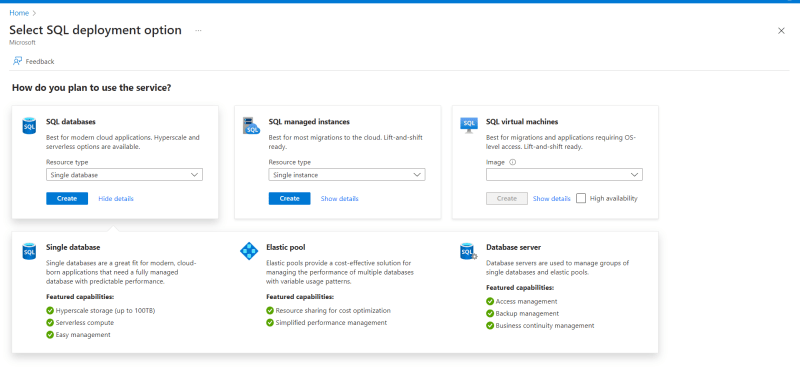Screen dimensions: 800x372
Task: Enable the High availability checkbox
Action: [x=581, y=199]
